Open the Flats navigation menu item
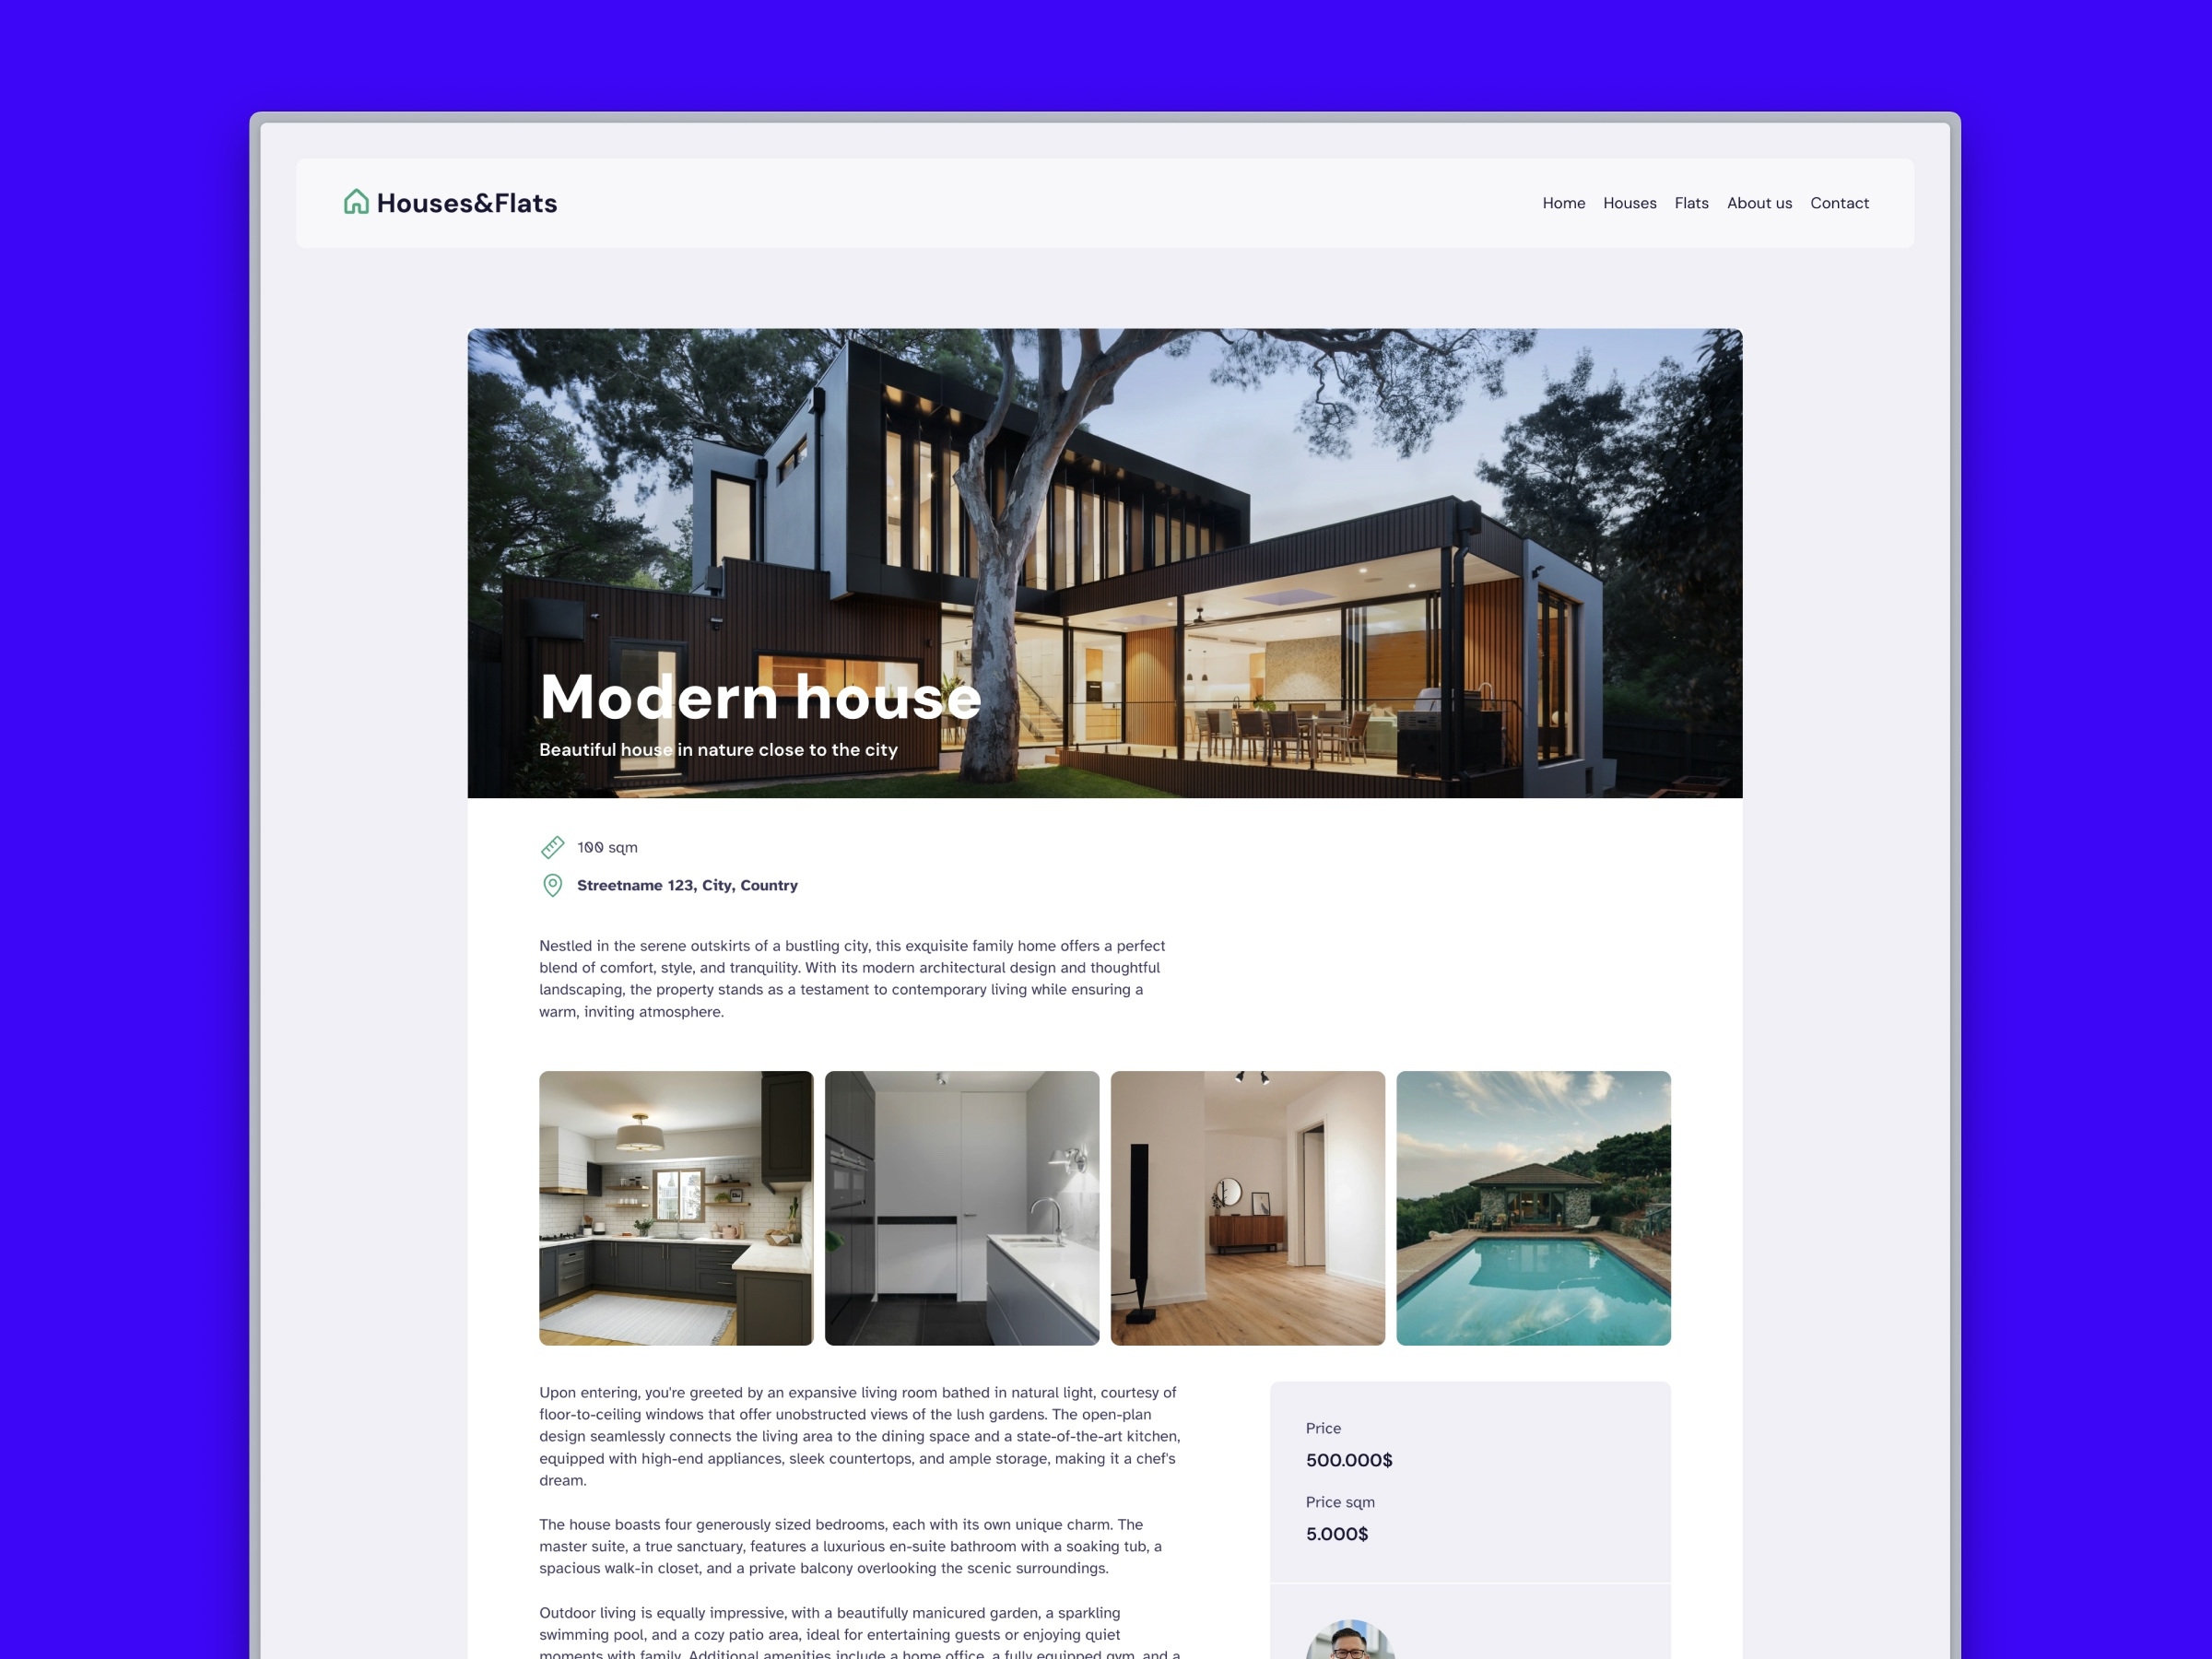2212x1659 pixels. tap(1691, 204)
